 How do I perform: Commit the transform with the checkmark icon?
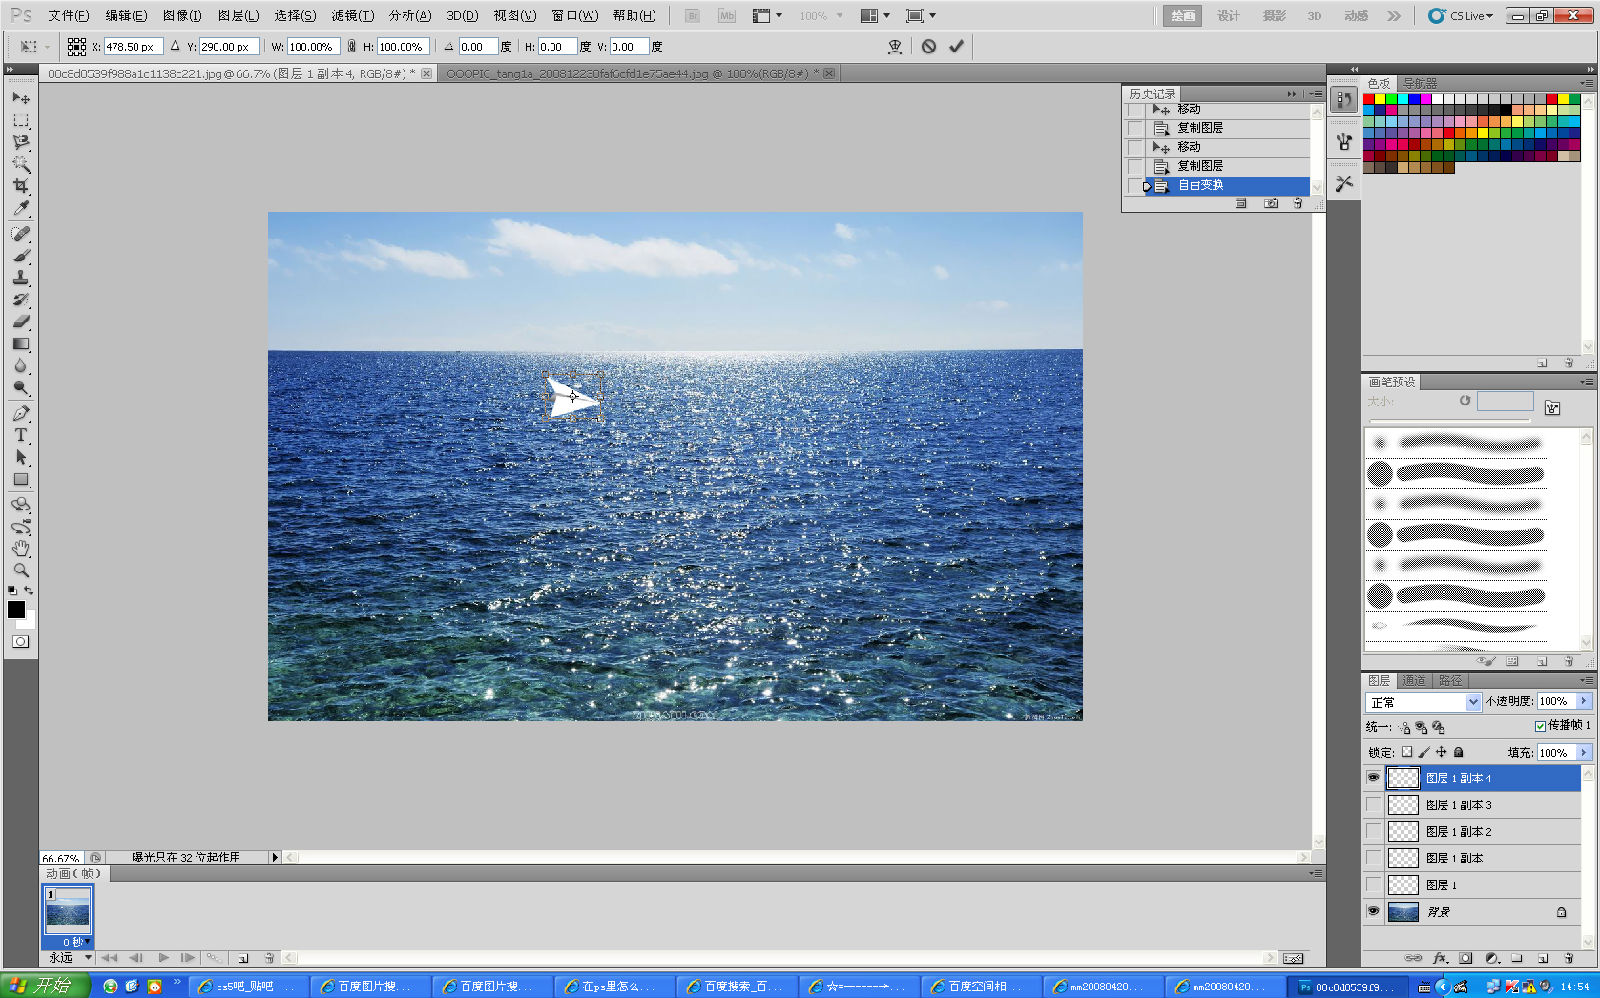[x=956, y=46]
